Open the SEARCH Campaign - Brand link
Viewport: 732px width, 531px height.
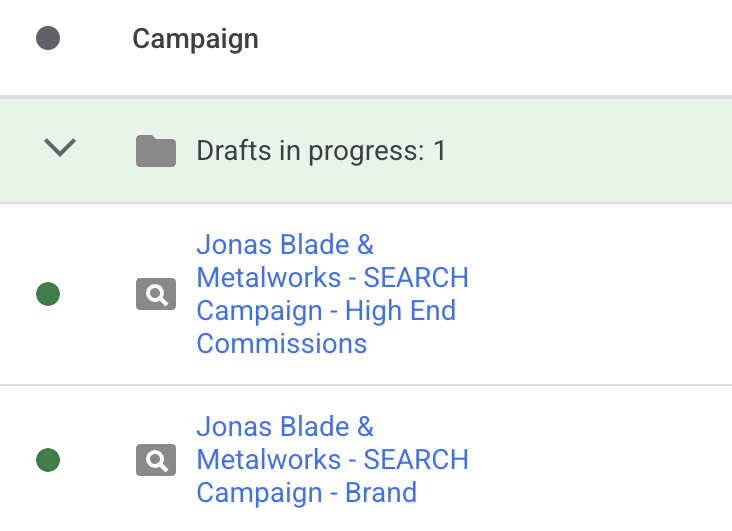(332, 460)
